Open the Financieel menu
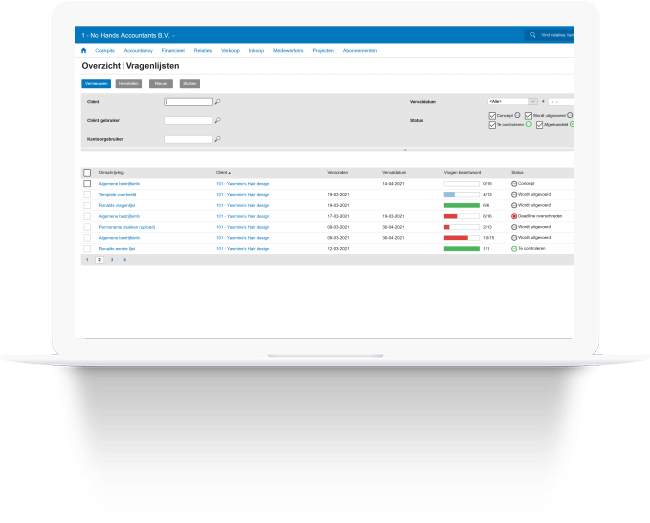This screenshot has height=523, width=650. pos(173,51)
